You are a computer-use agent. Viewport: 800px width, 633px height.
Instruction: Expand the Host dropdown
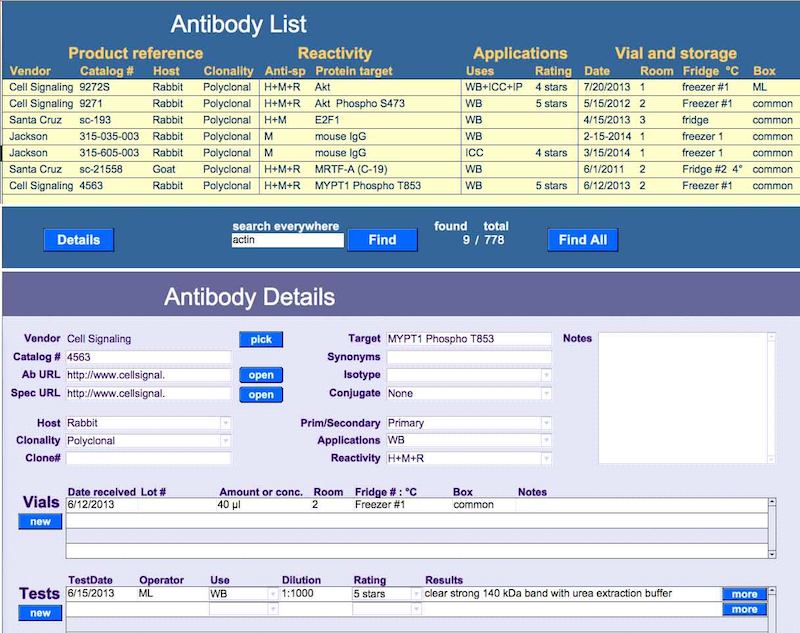pos(225,423)
